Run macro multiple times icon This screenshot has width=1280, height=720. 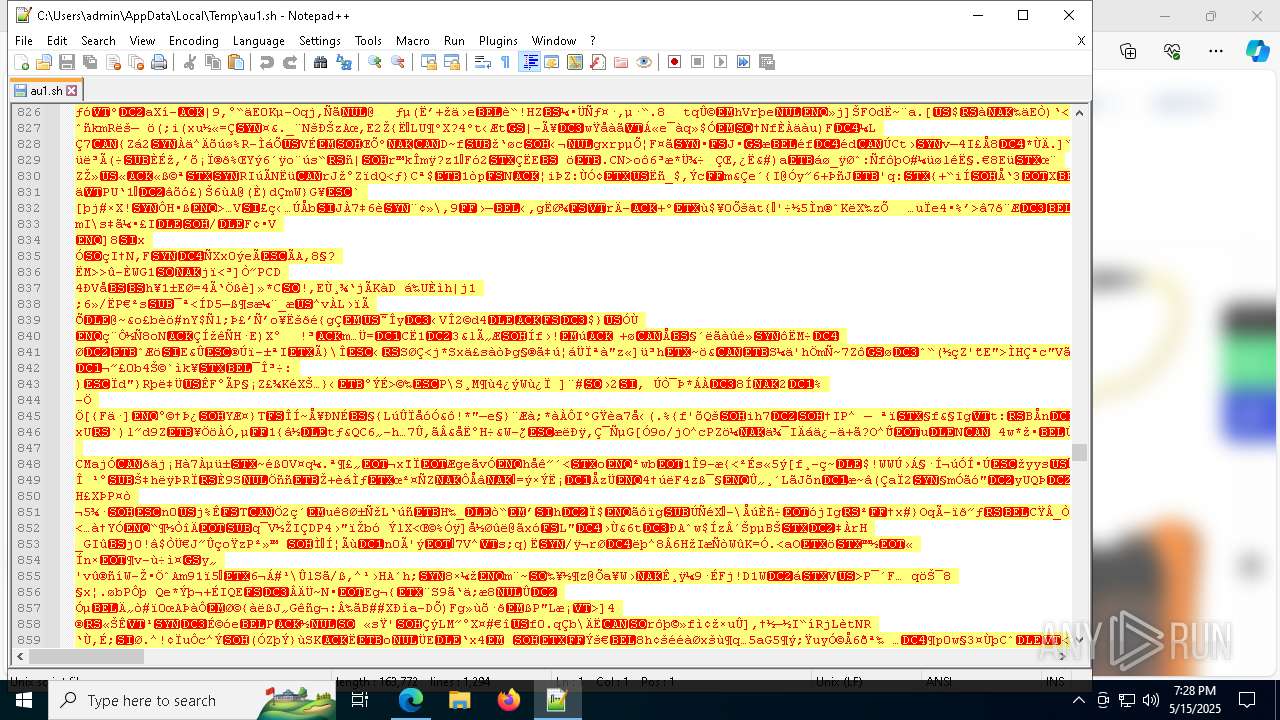[744, 62]
